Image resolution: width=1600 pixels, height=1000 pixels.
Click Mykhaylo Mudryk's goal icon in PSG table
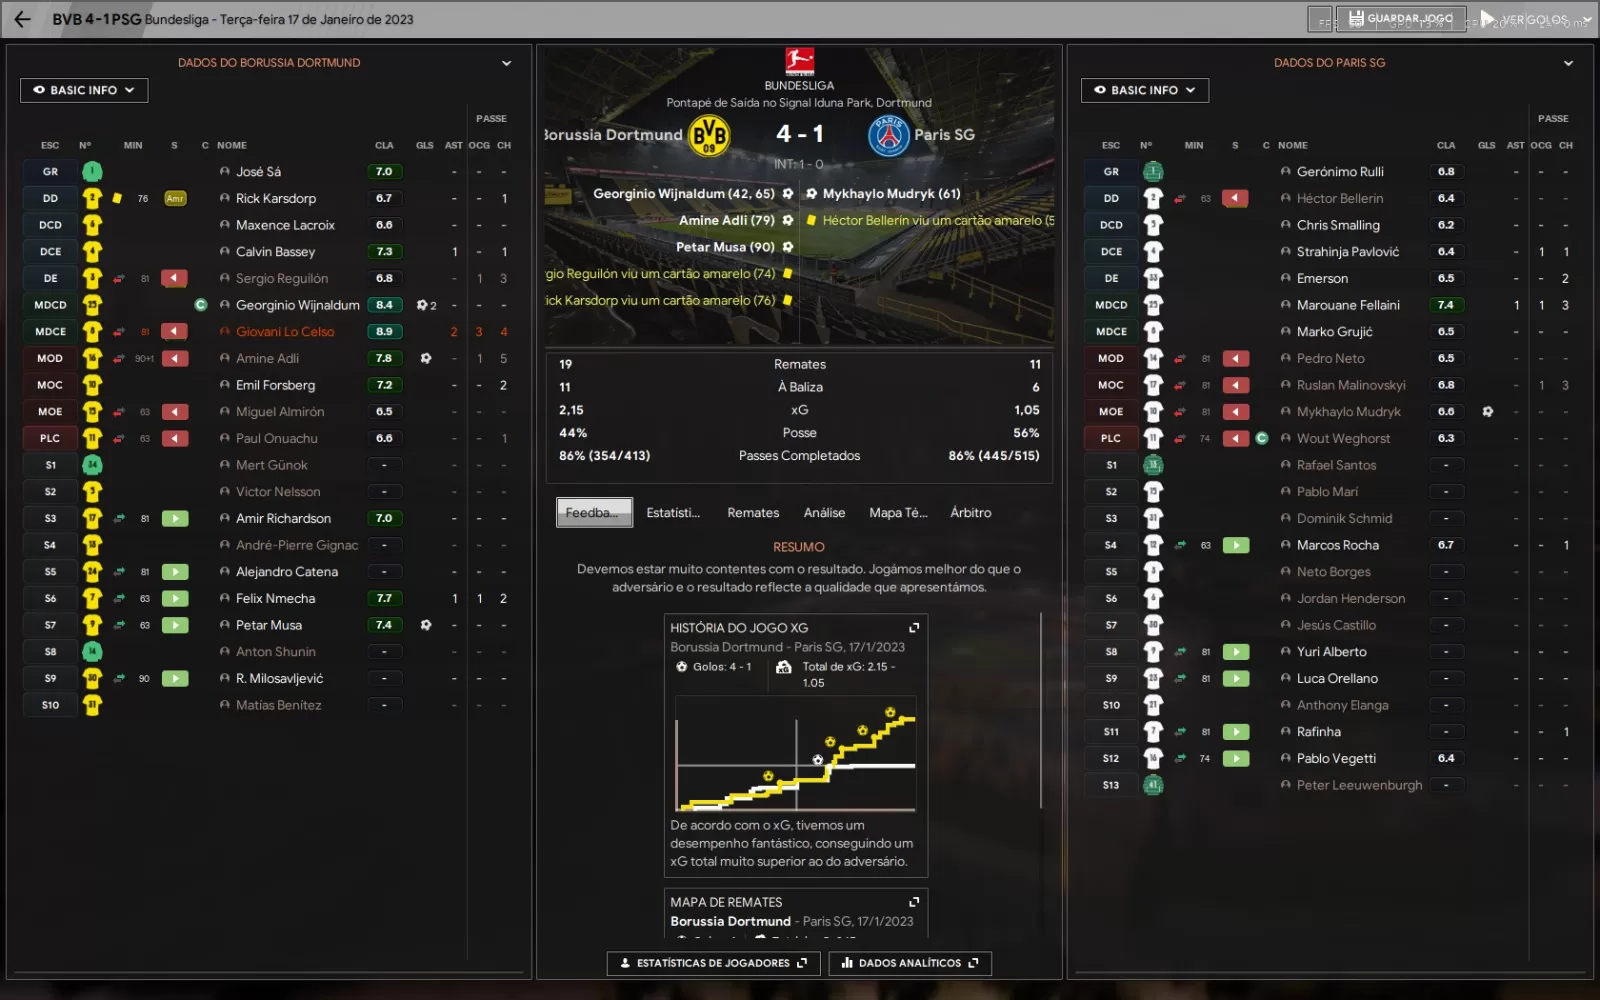tap(1488, 412)
